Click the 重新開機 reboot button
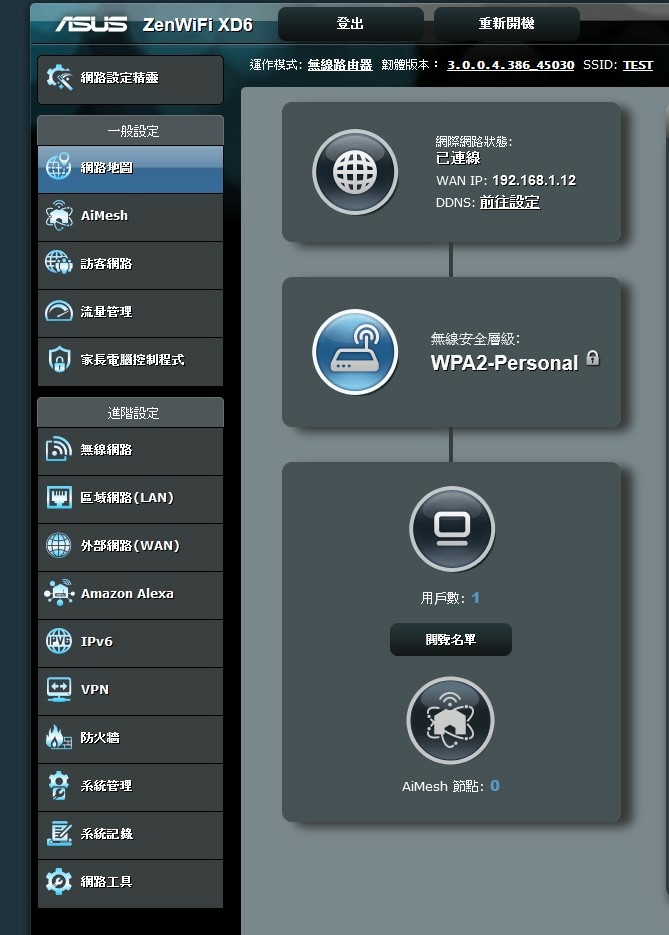 pyautogui.click(x=507, y=24)
